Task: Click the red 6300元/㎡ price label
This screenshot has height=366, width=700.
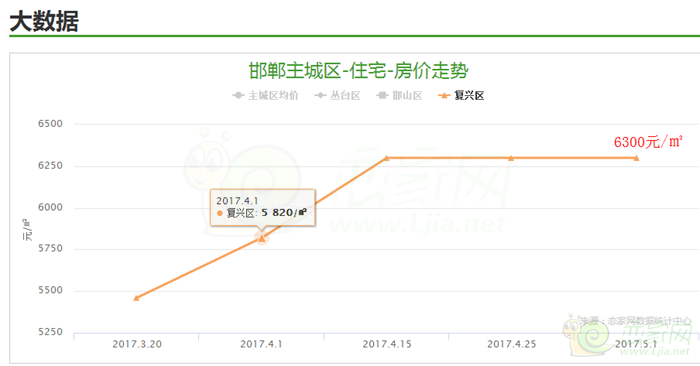Action: point(648,142)
